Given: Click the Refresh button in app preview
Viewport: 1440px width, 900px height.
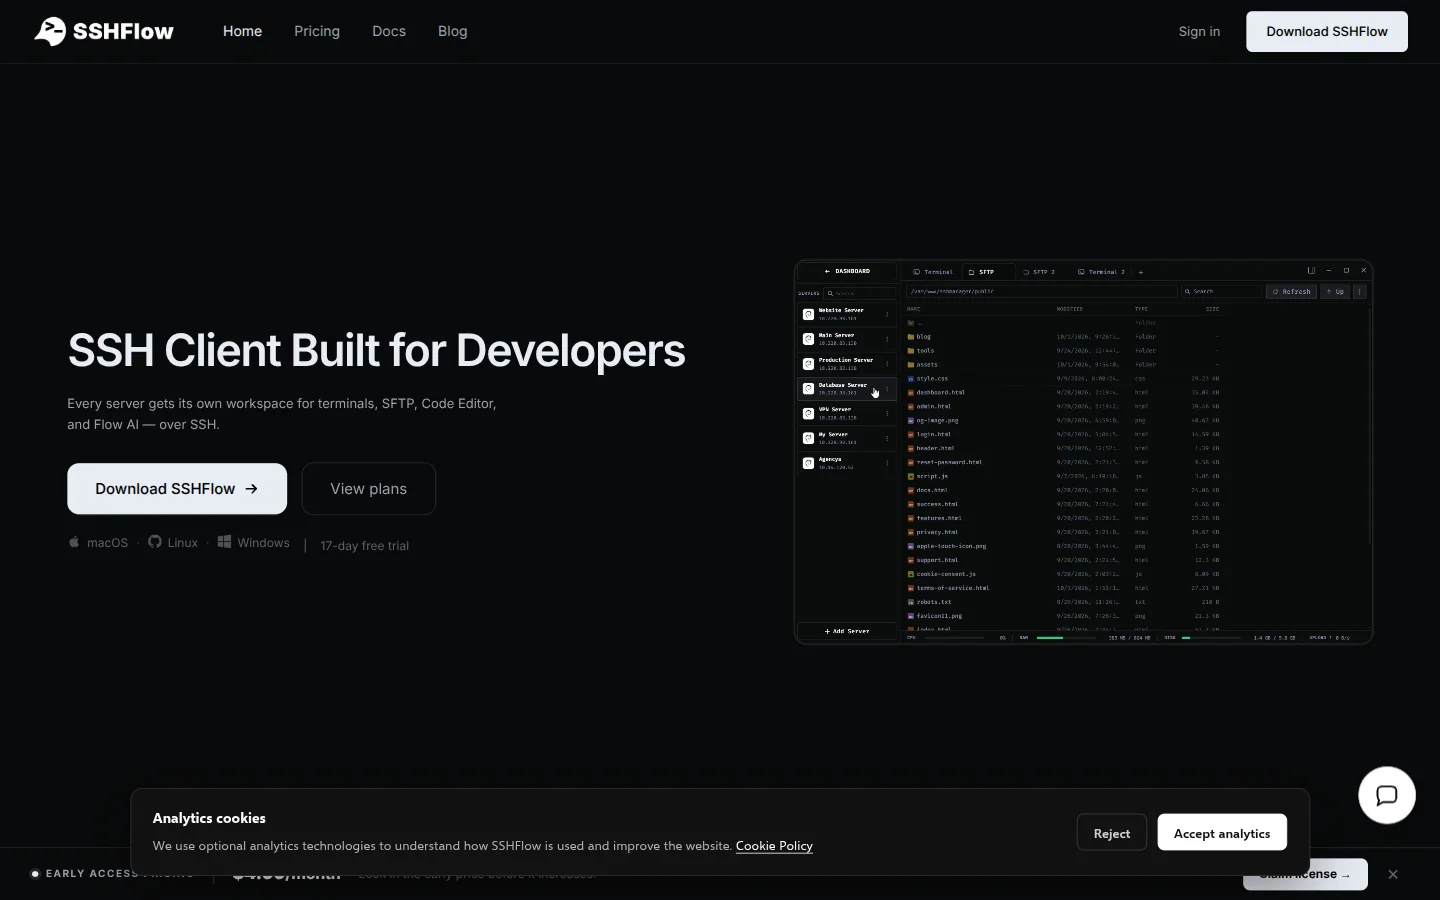Looking at the screenshot, I should point(1291,292).
